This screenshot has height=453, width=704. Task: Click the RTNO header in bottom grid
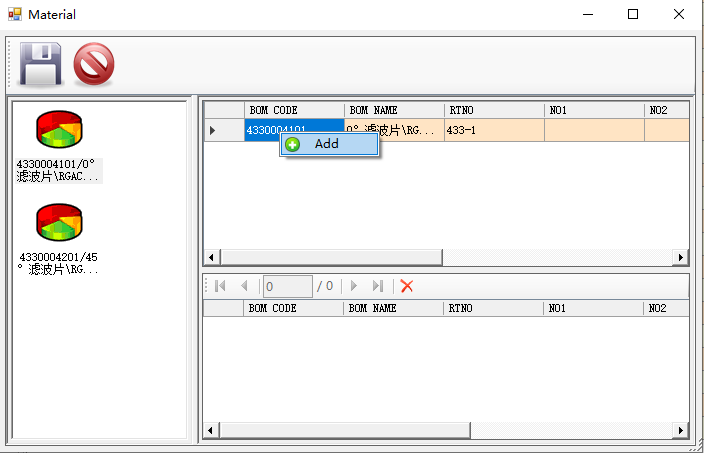coord(494,309)
